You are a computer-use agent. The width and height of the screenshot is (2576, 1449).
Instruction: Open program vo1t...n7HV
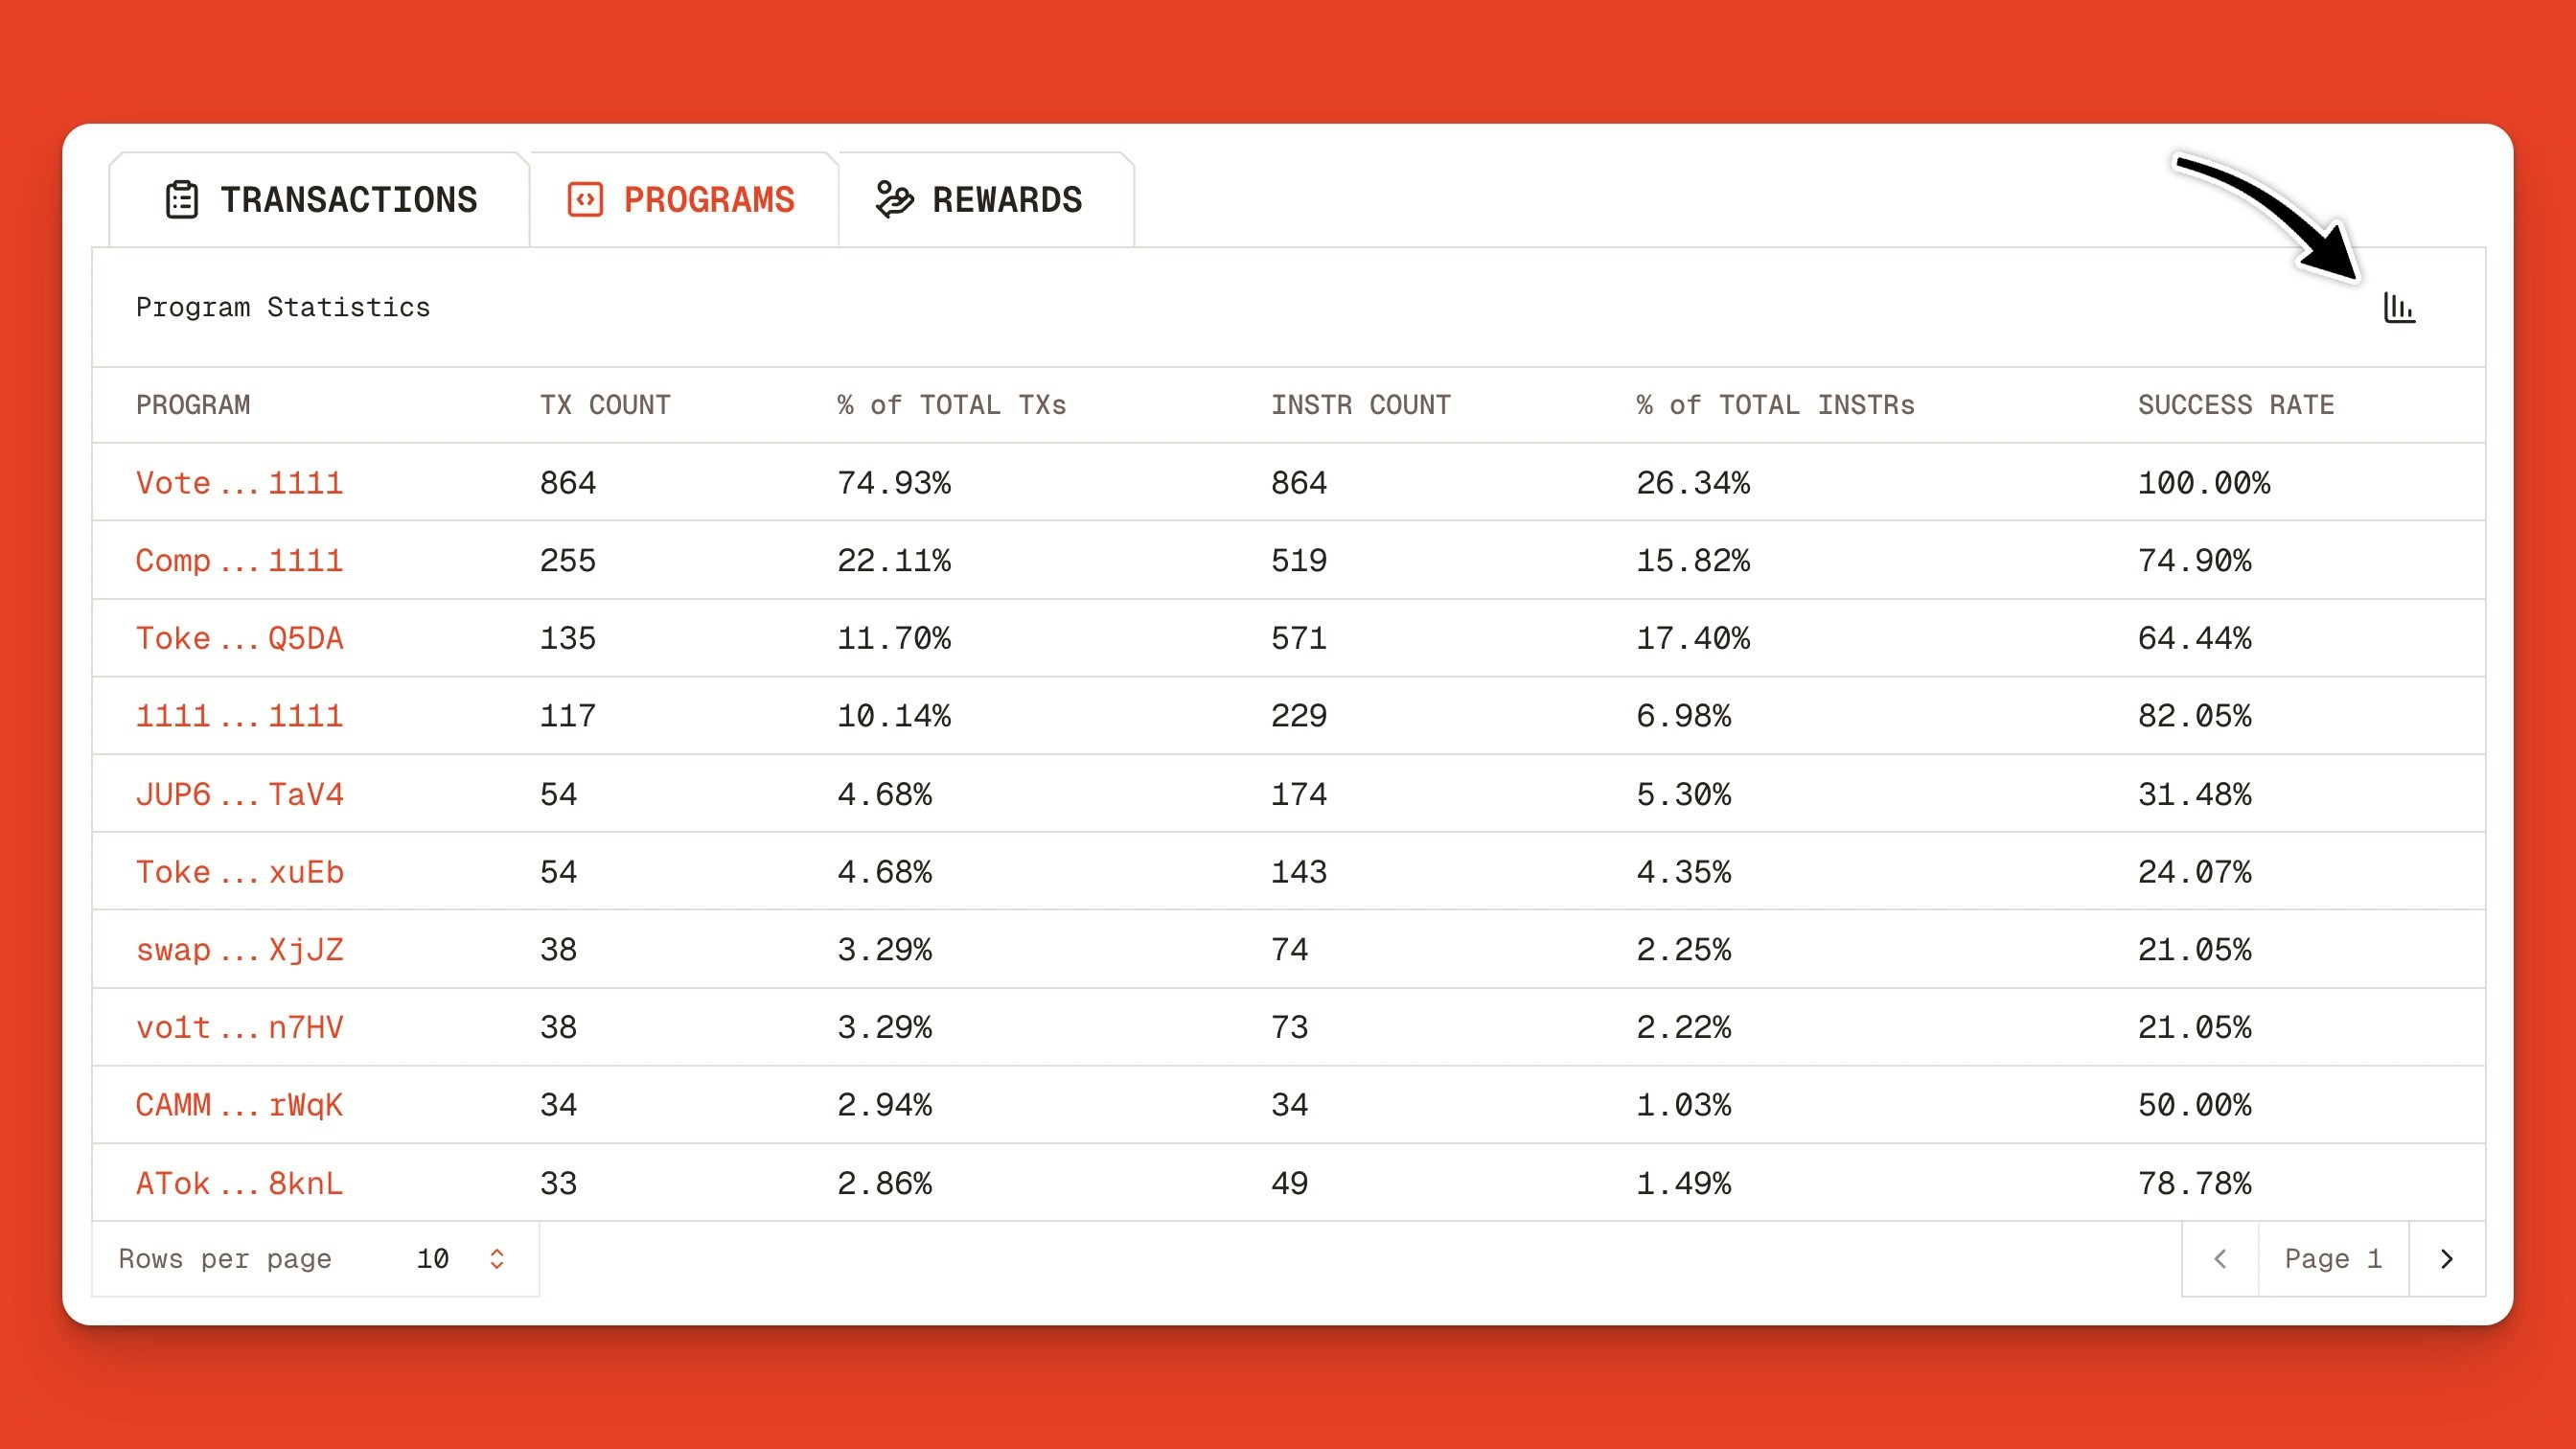coord(239,1027)
